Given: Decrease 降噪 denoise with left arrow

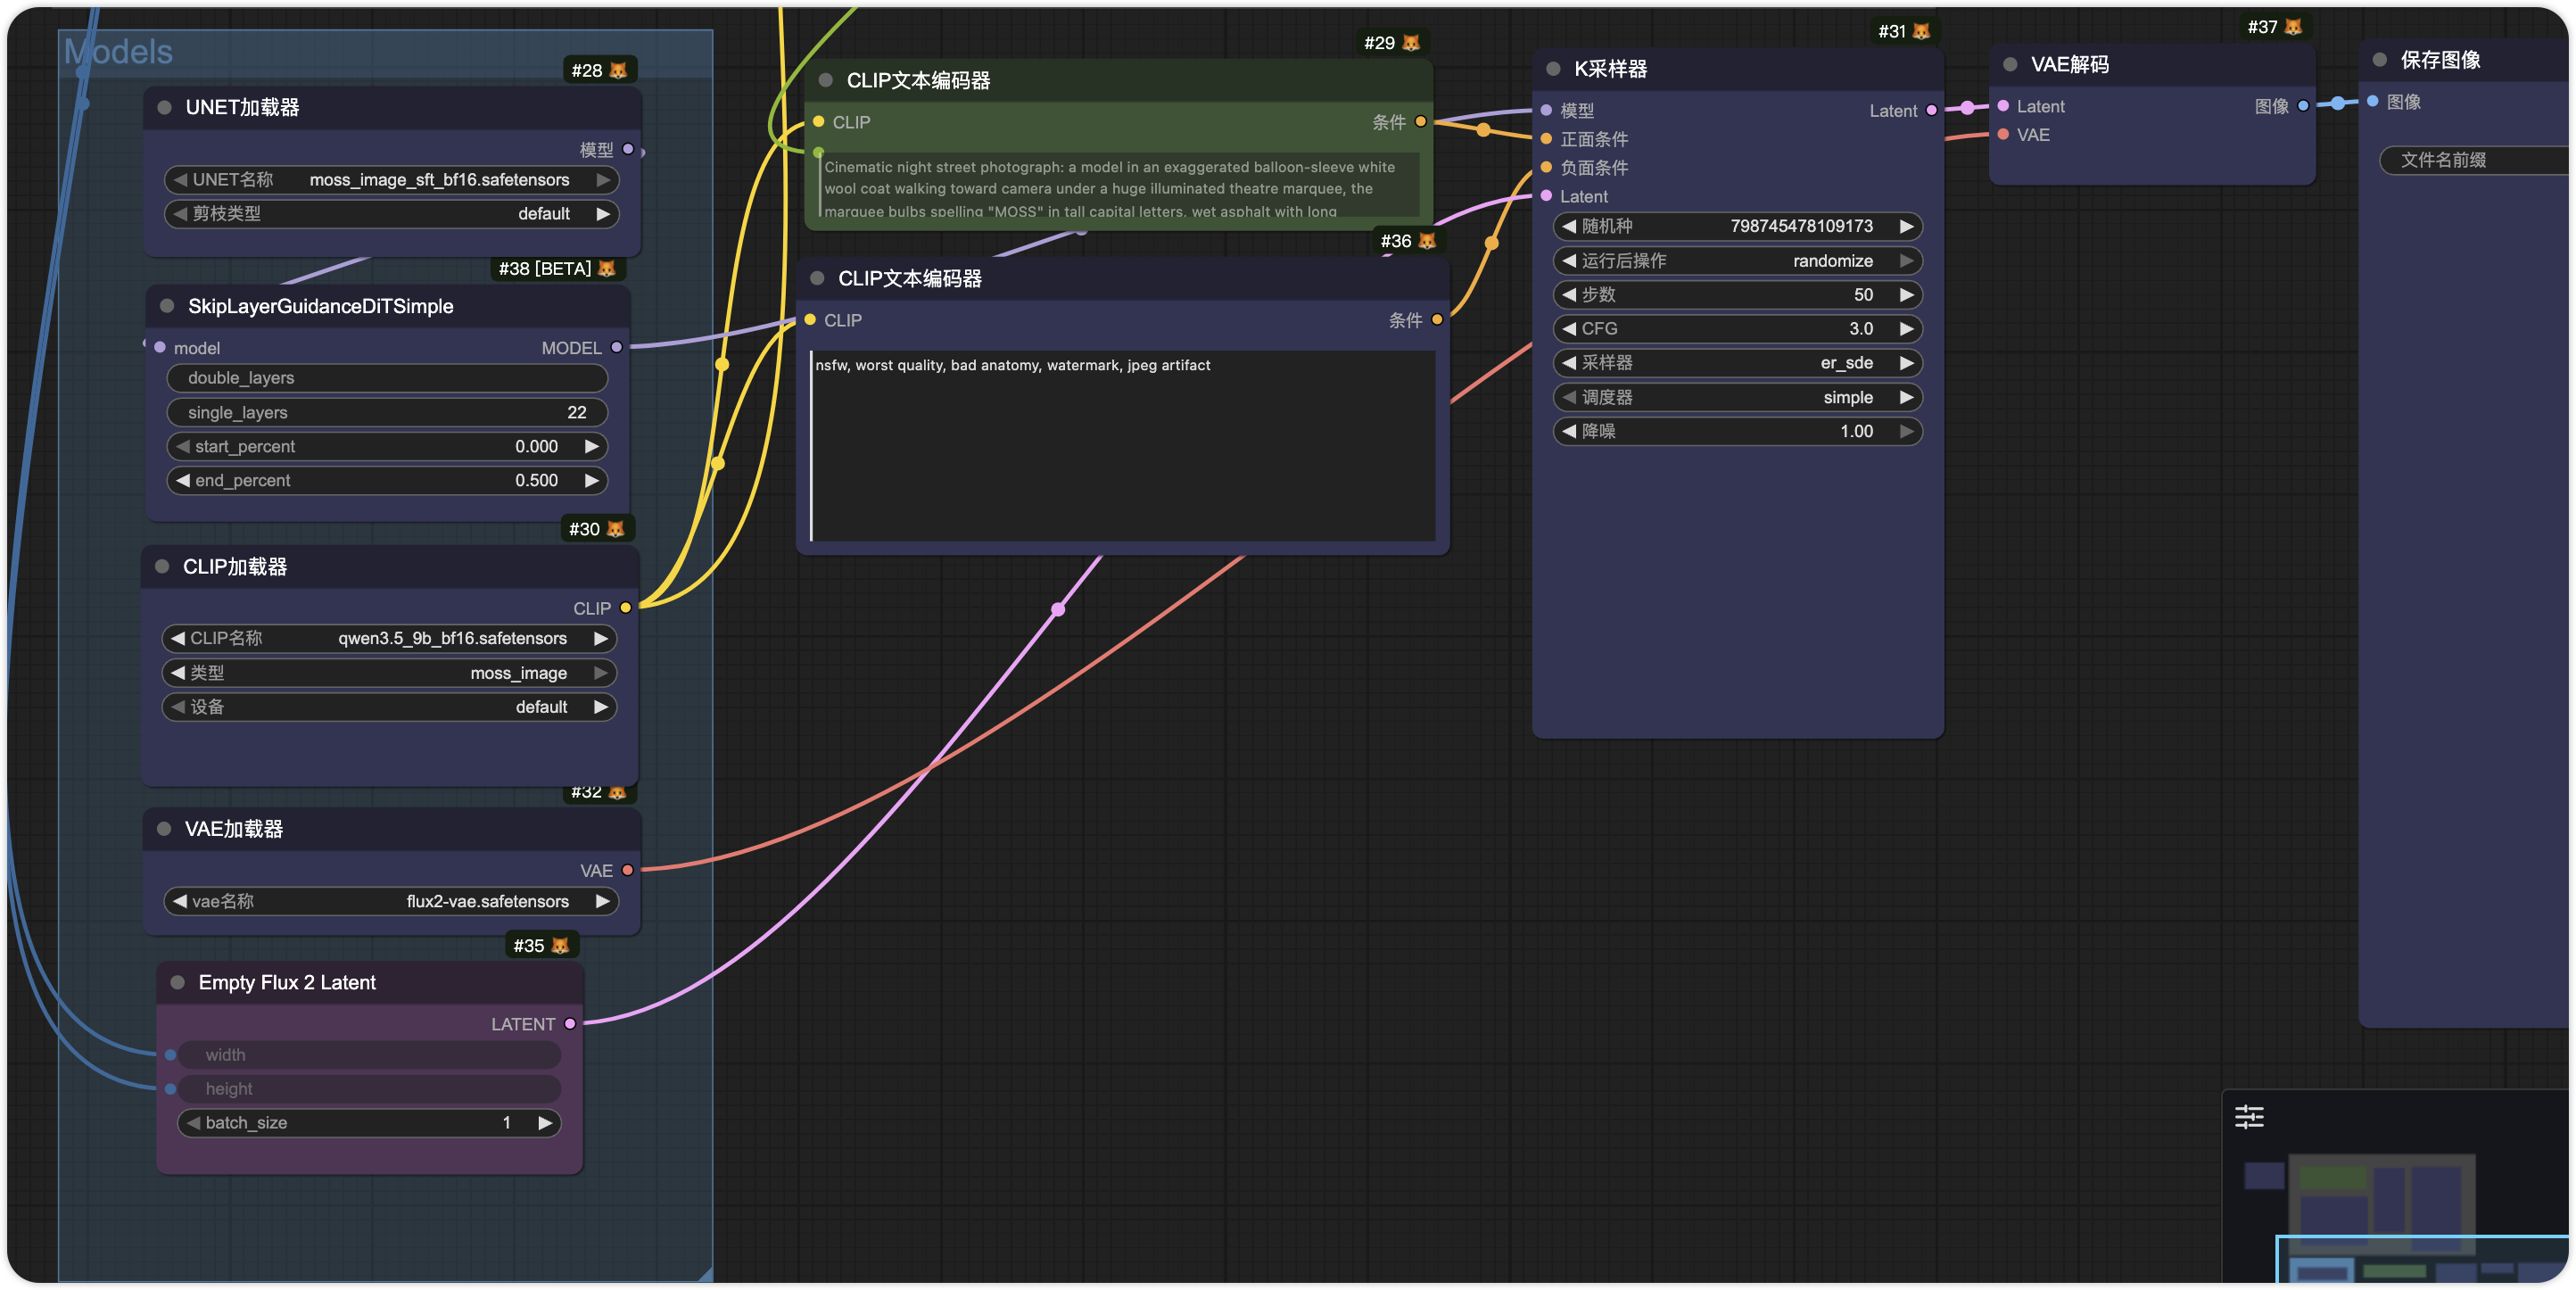Looking at the screenshot, I should (1569, 431).
